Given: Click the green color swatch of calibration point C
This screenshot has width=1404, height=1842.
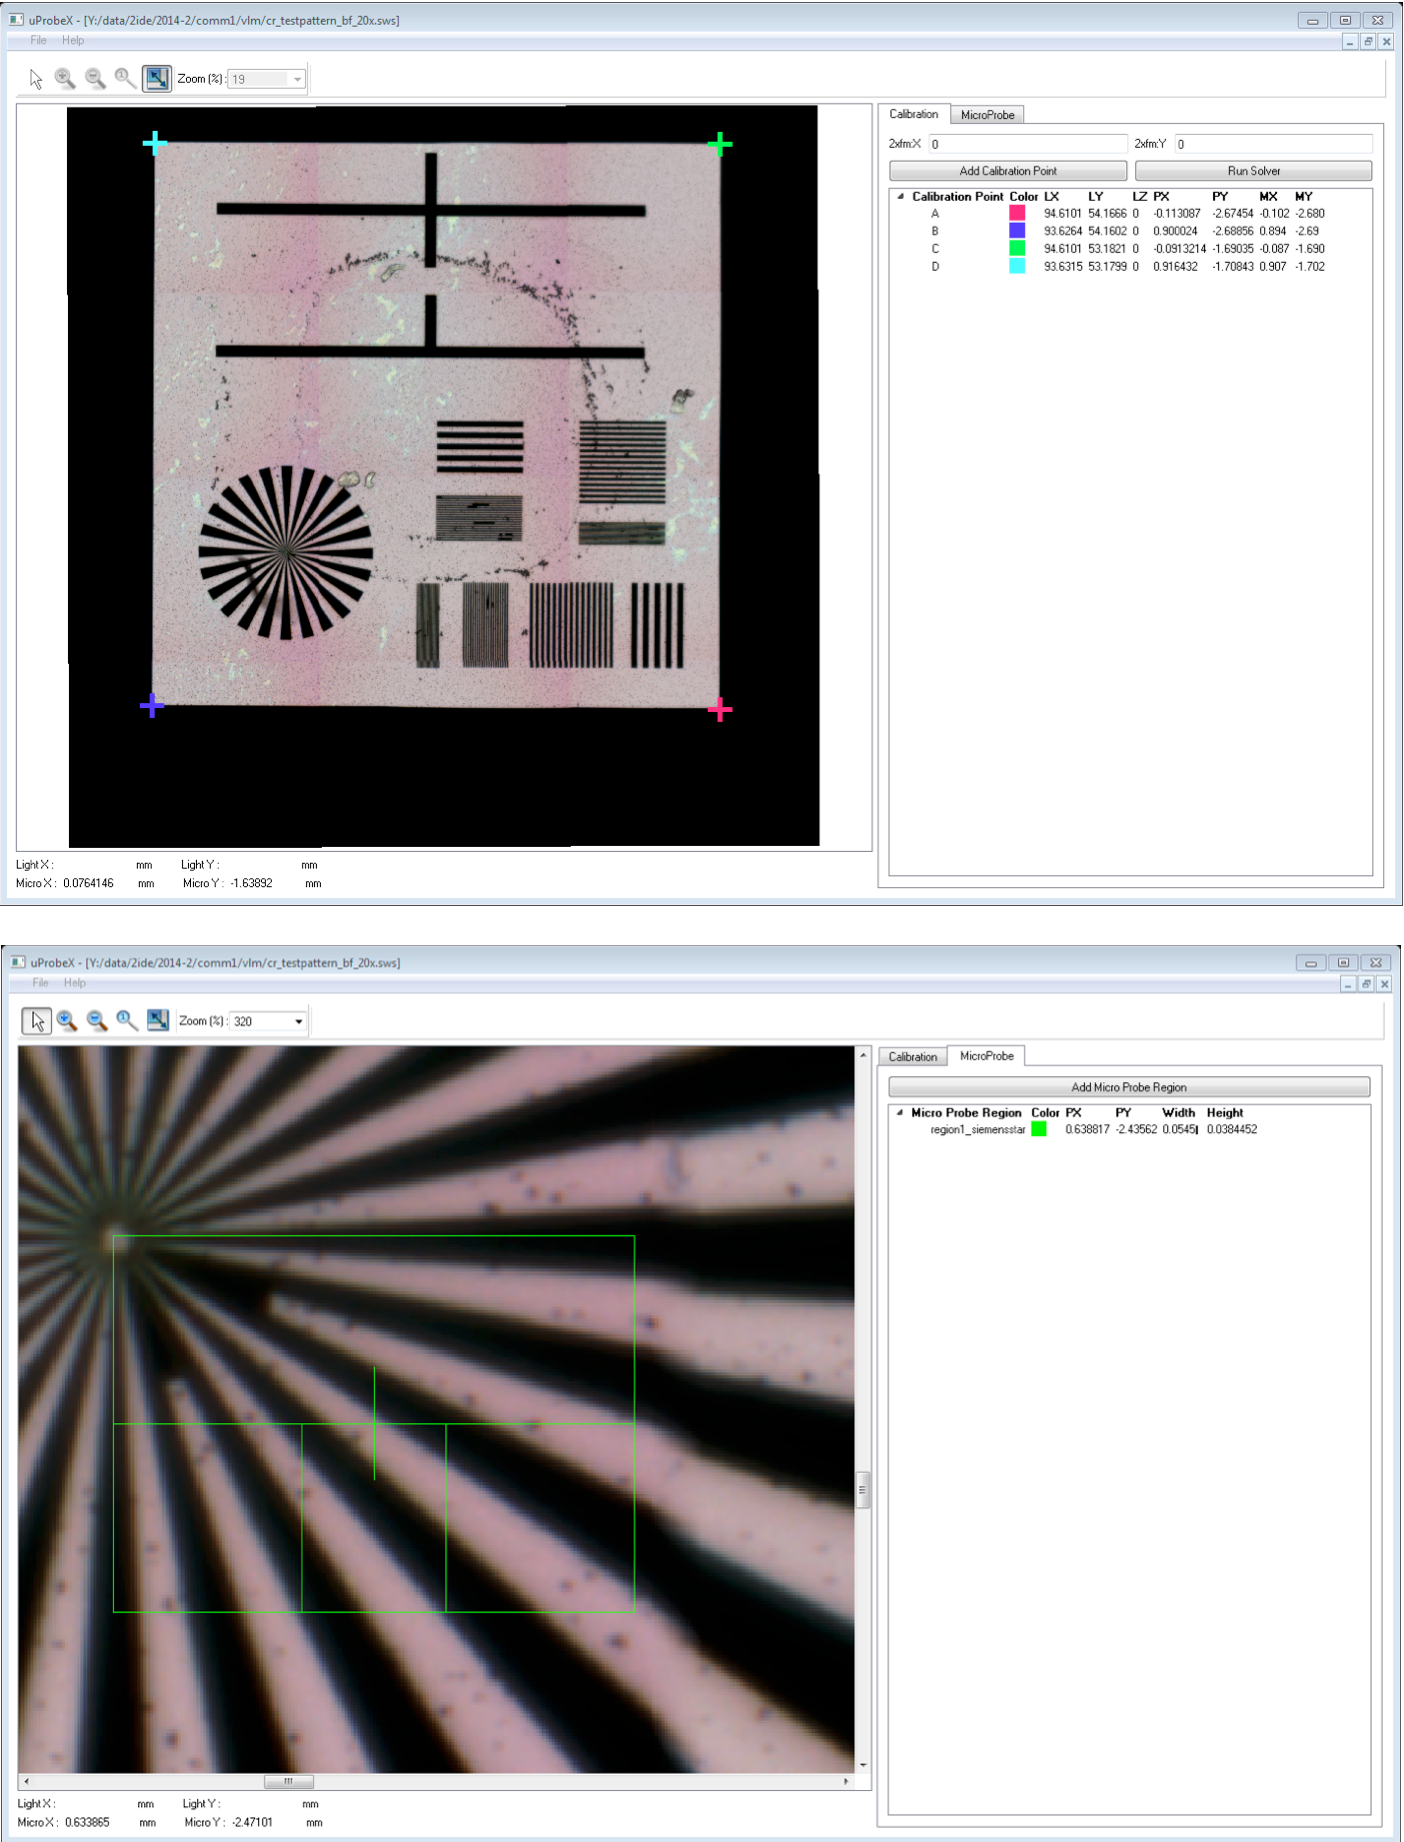Looking at the screenshot, I should (x=1017, y=249).
